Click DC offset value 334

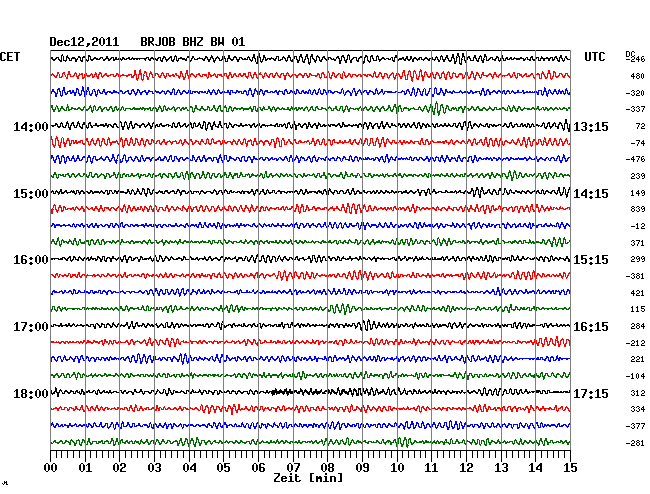point(638,409)
